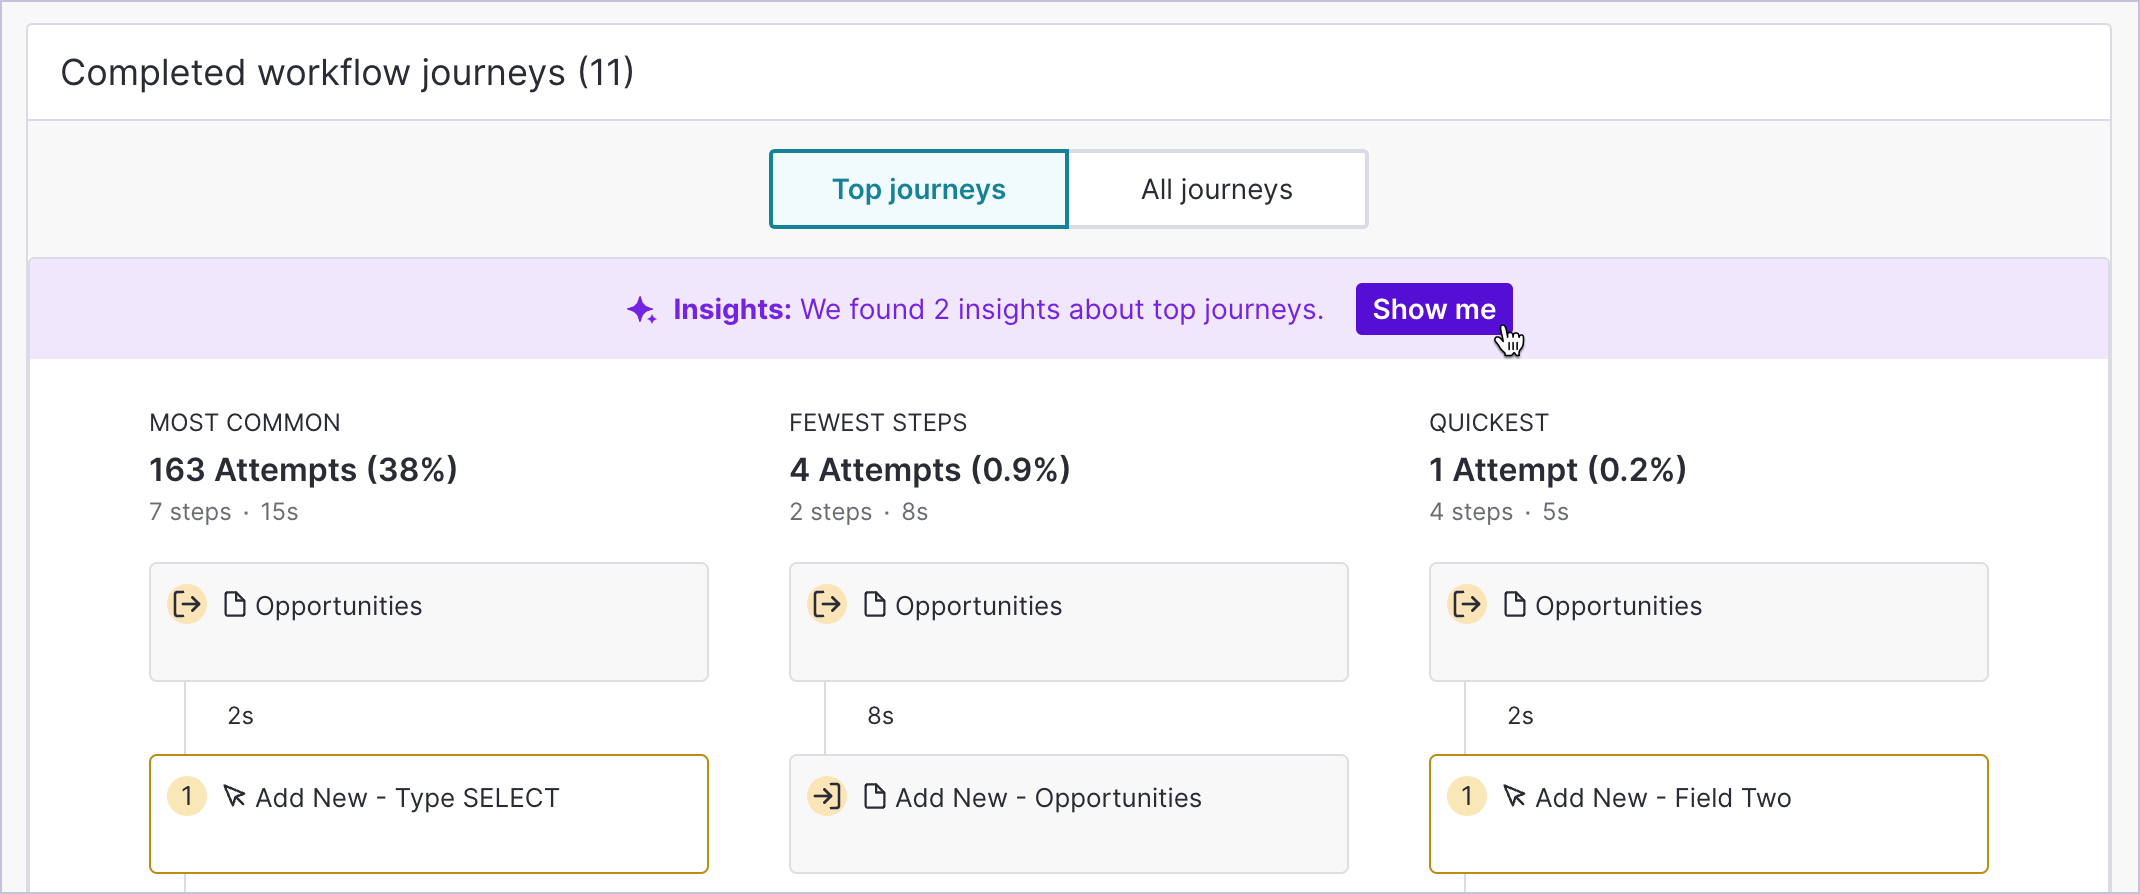Viewport: 2140px width, 894px height.
Task: Select the 163 Attempts (38%) journey heading
Action: click(x=303, y=469)
